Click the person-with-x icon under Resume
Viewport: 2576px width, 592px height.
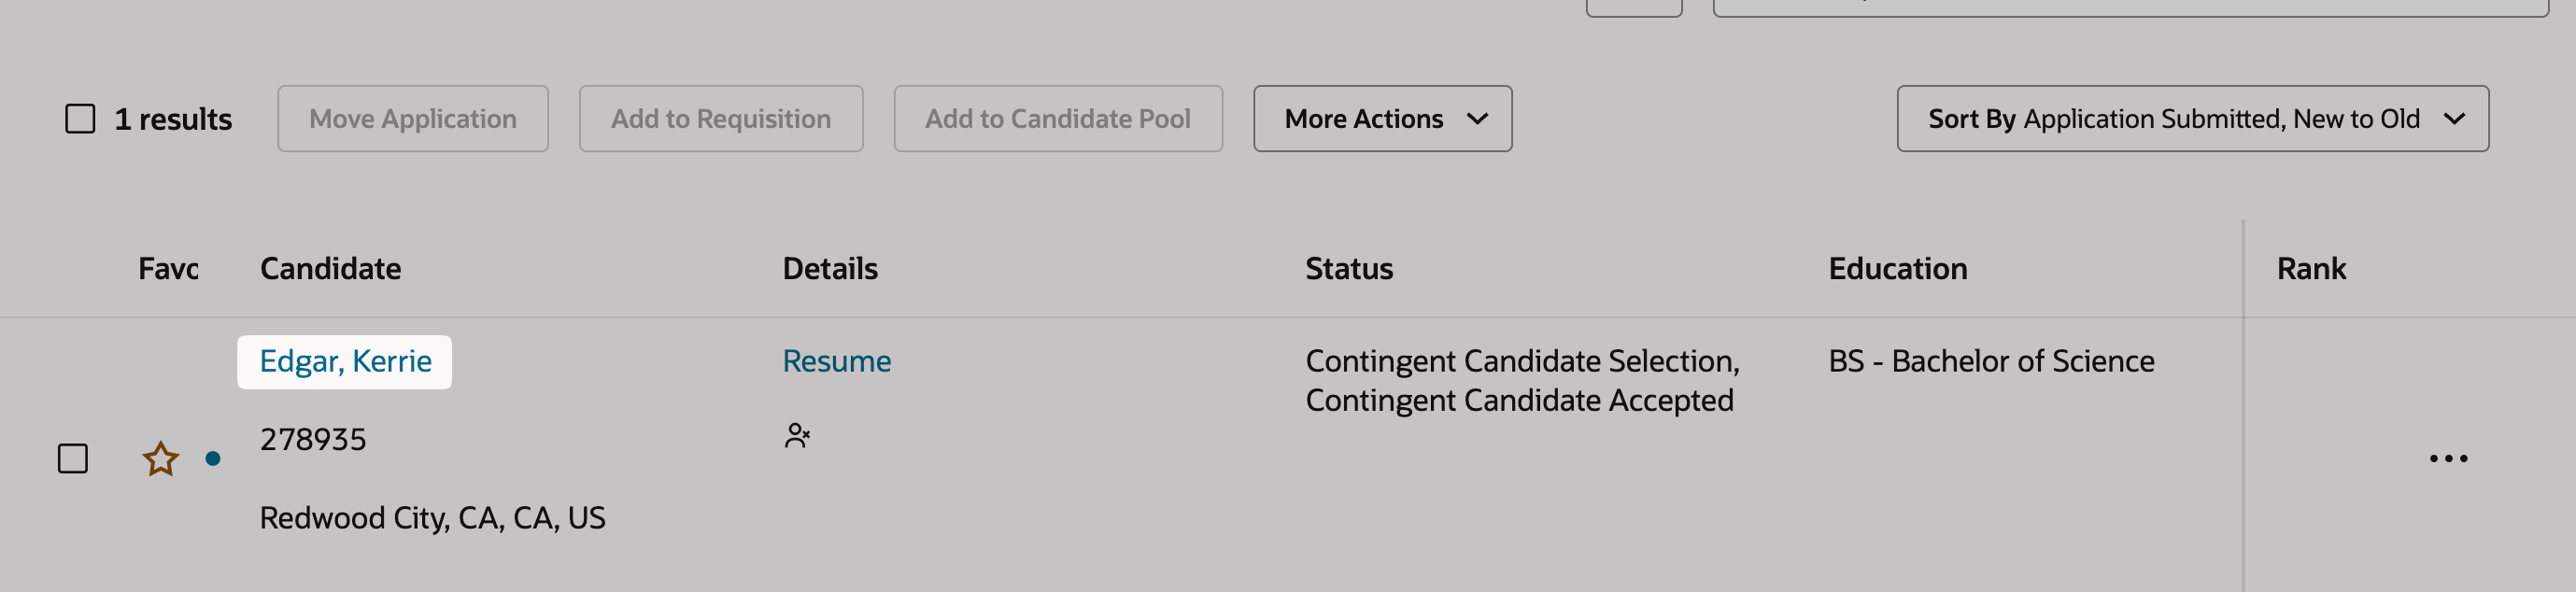point(797,435)
